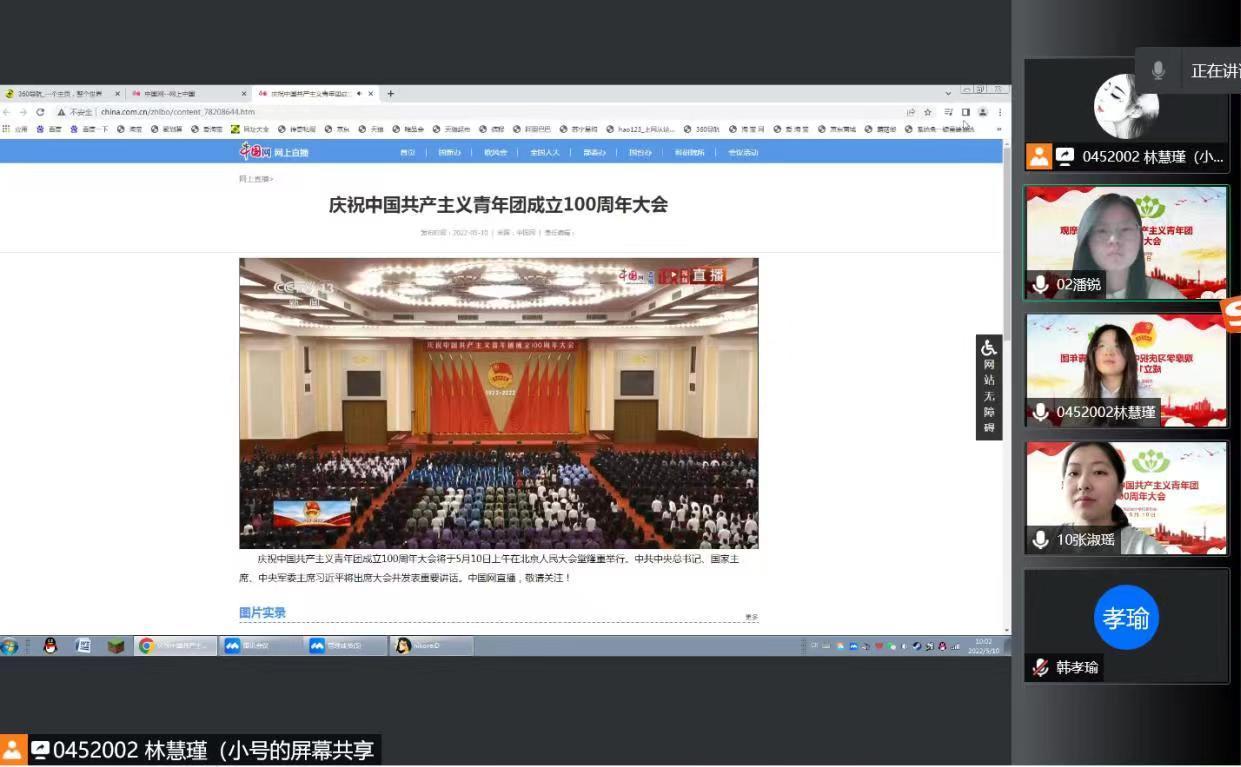
Task: Expand the bookmarks overflow chevron
Action: [998, 129]
